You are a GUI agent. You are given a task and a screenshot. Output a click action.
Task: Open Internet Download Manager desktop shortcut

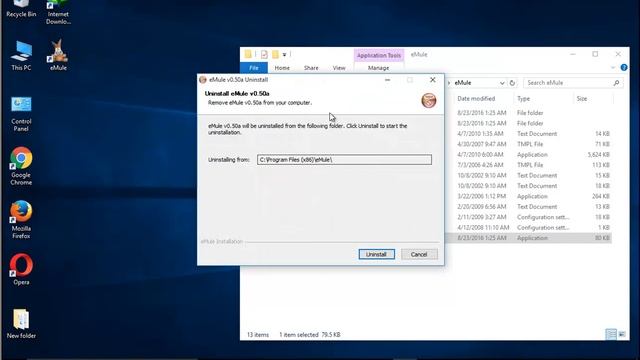[58, 11]
